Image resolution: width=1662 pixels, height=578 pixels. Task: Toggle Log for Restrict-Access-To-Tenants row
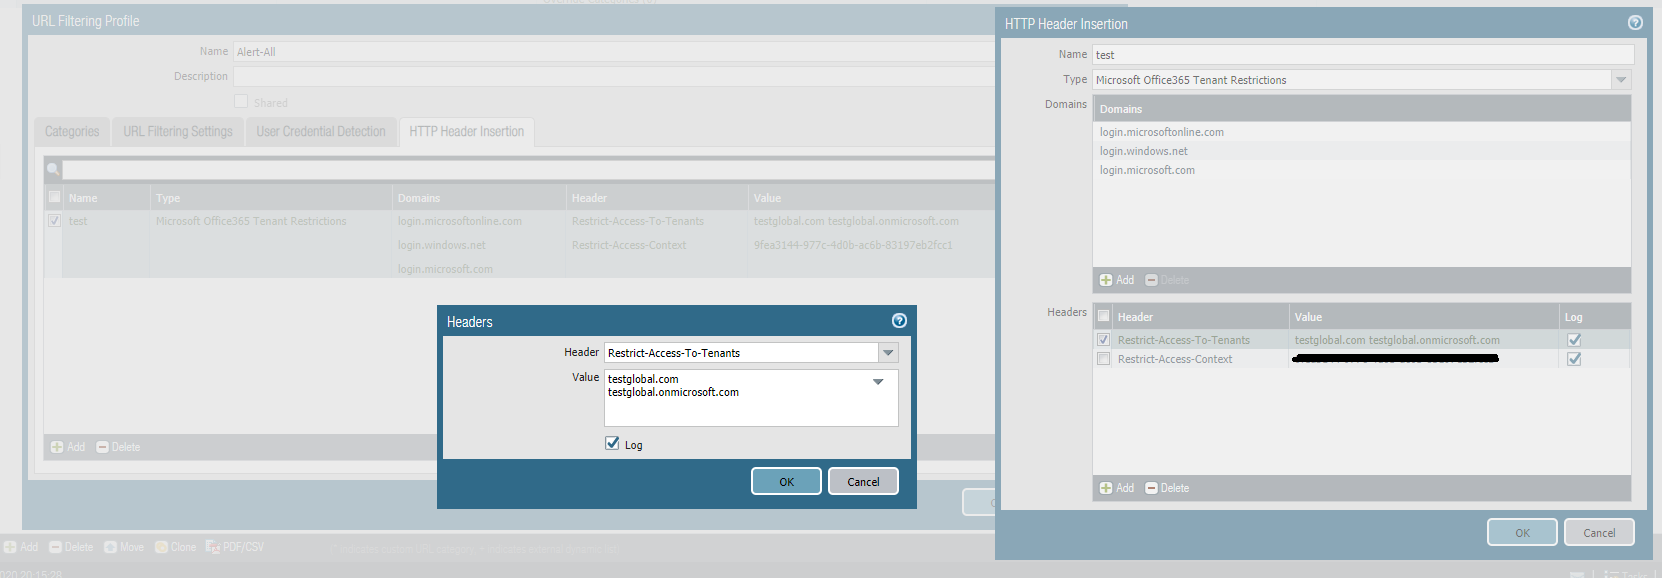coord(1574,340)
